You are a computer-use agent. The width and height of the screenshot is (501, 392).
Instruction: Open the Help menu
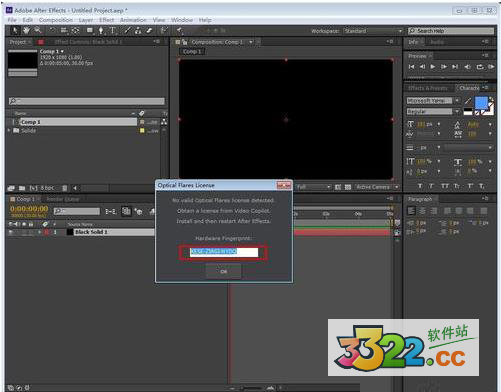[x=205, y=20]
